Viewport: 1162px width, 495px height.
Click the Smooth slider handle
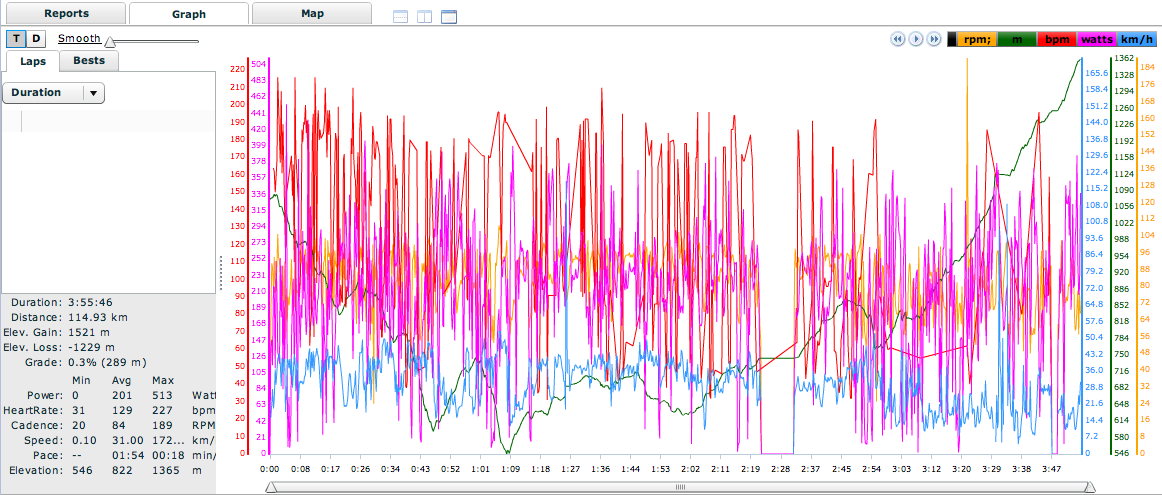pos(109,42)
